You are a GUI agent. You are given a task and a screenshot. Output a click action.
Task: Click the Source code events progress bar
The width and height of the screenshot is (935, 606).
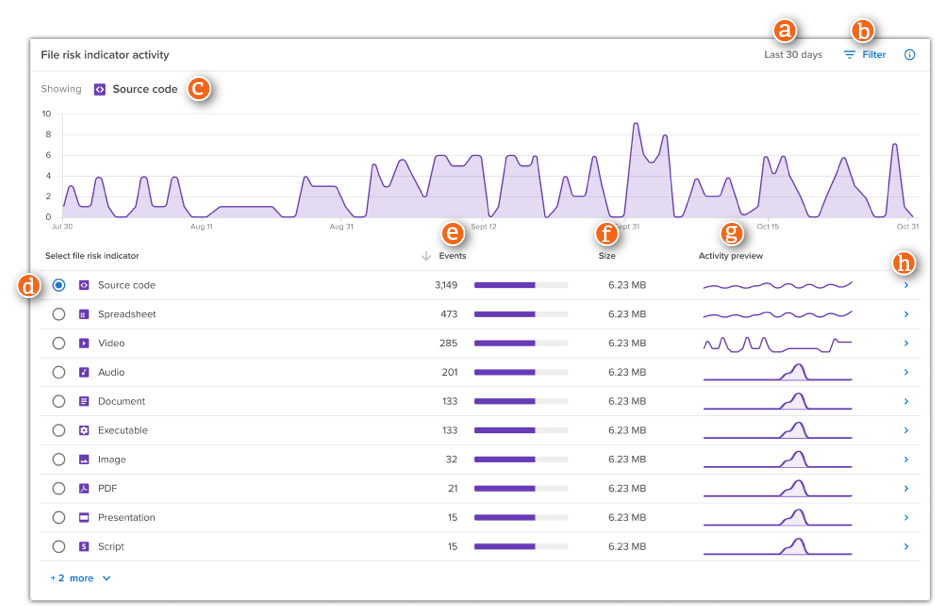point(523,285)
